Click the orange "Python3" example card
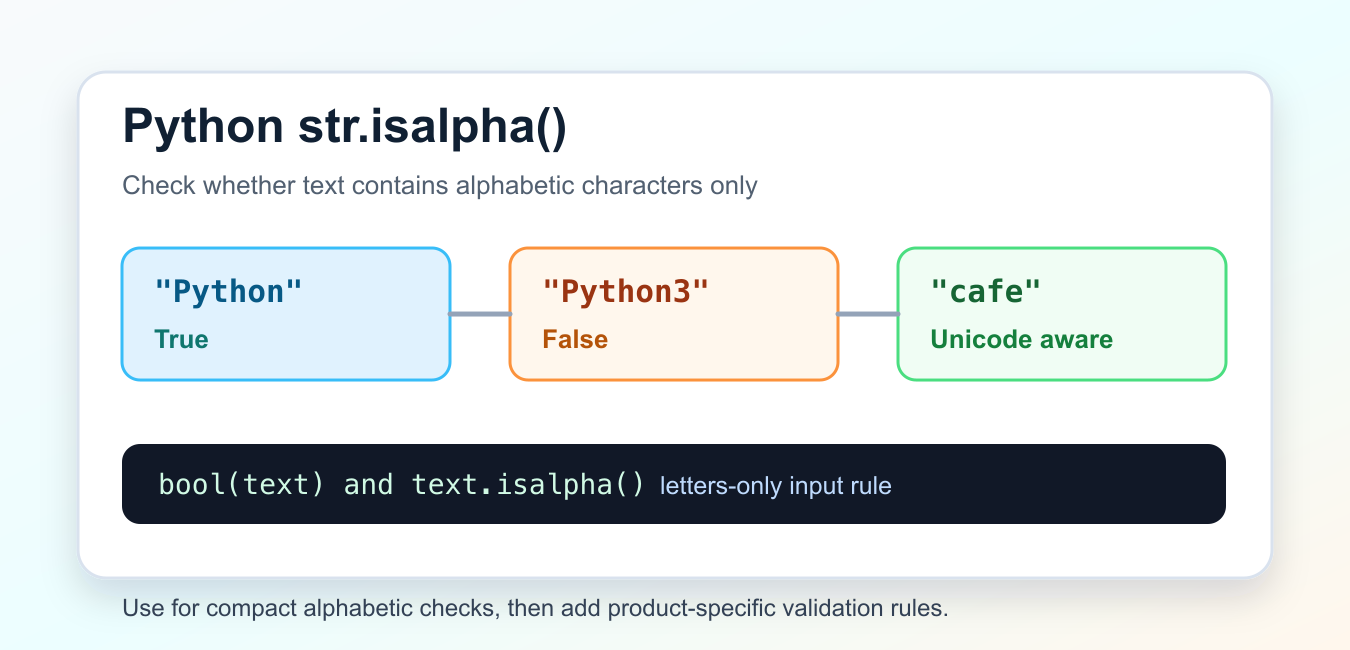This screenshot has width=1350, height=650. (x=674, y=314)
